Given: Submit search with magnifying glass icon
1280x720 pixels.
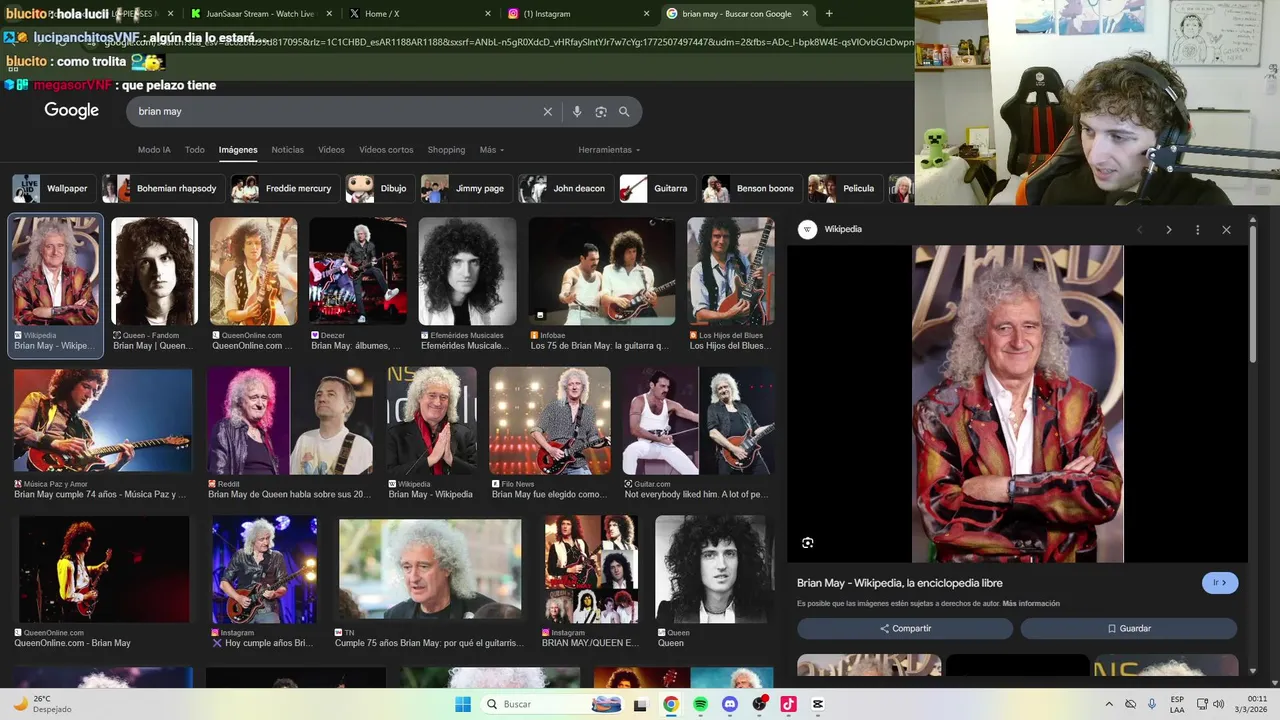Looking at the screenshot, I should 624,112.
